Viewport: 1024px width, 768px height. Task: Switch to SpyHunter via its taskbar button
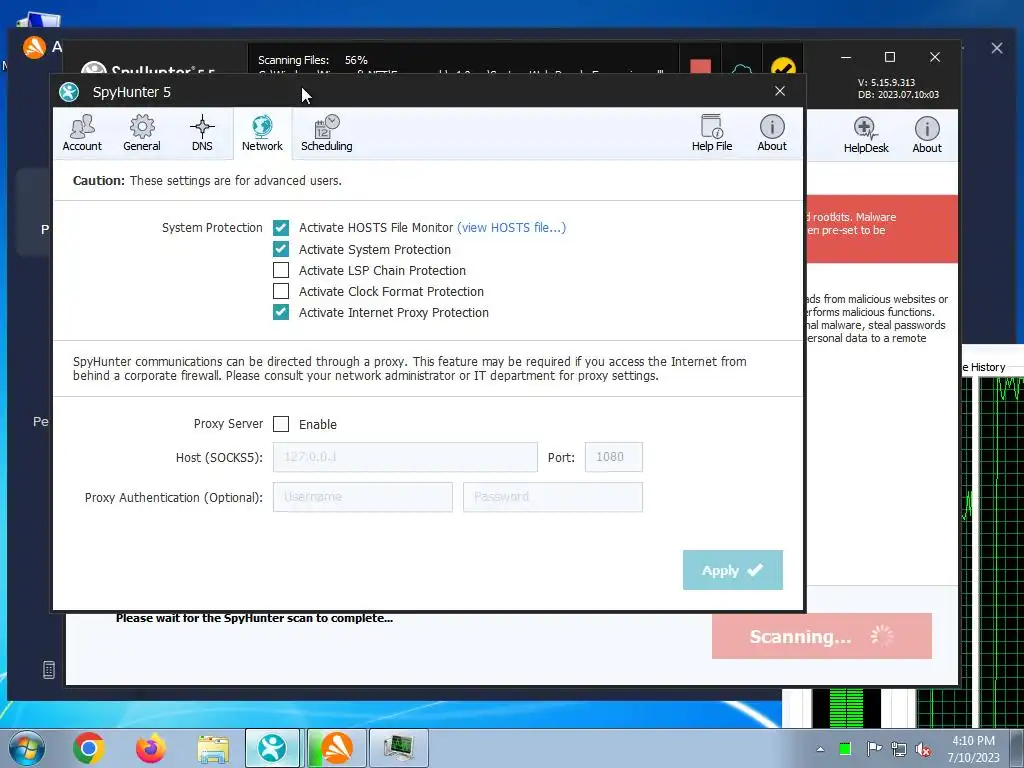pos(272,748)
